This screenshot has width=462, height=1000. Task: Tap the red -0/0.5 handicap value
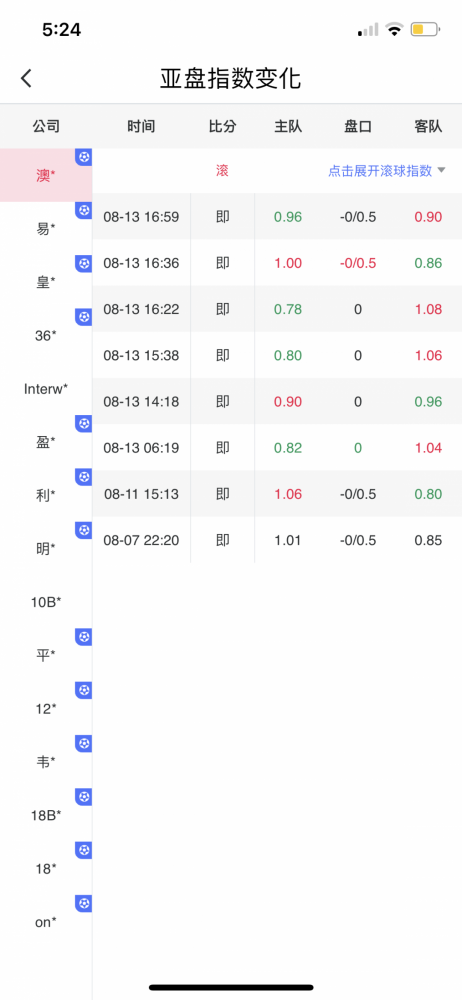(357, 263)
